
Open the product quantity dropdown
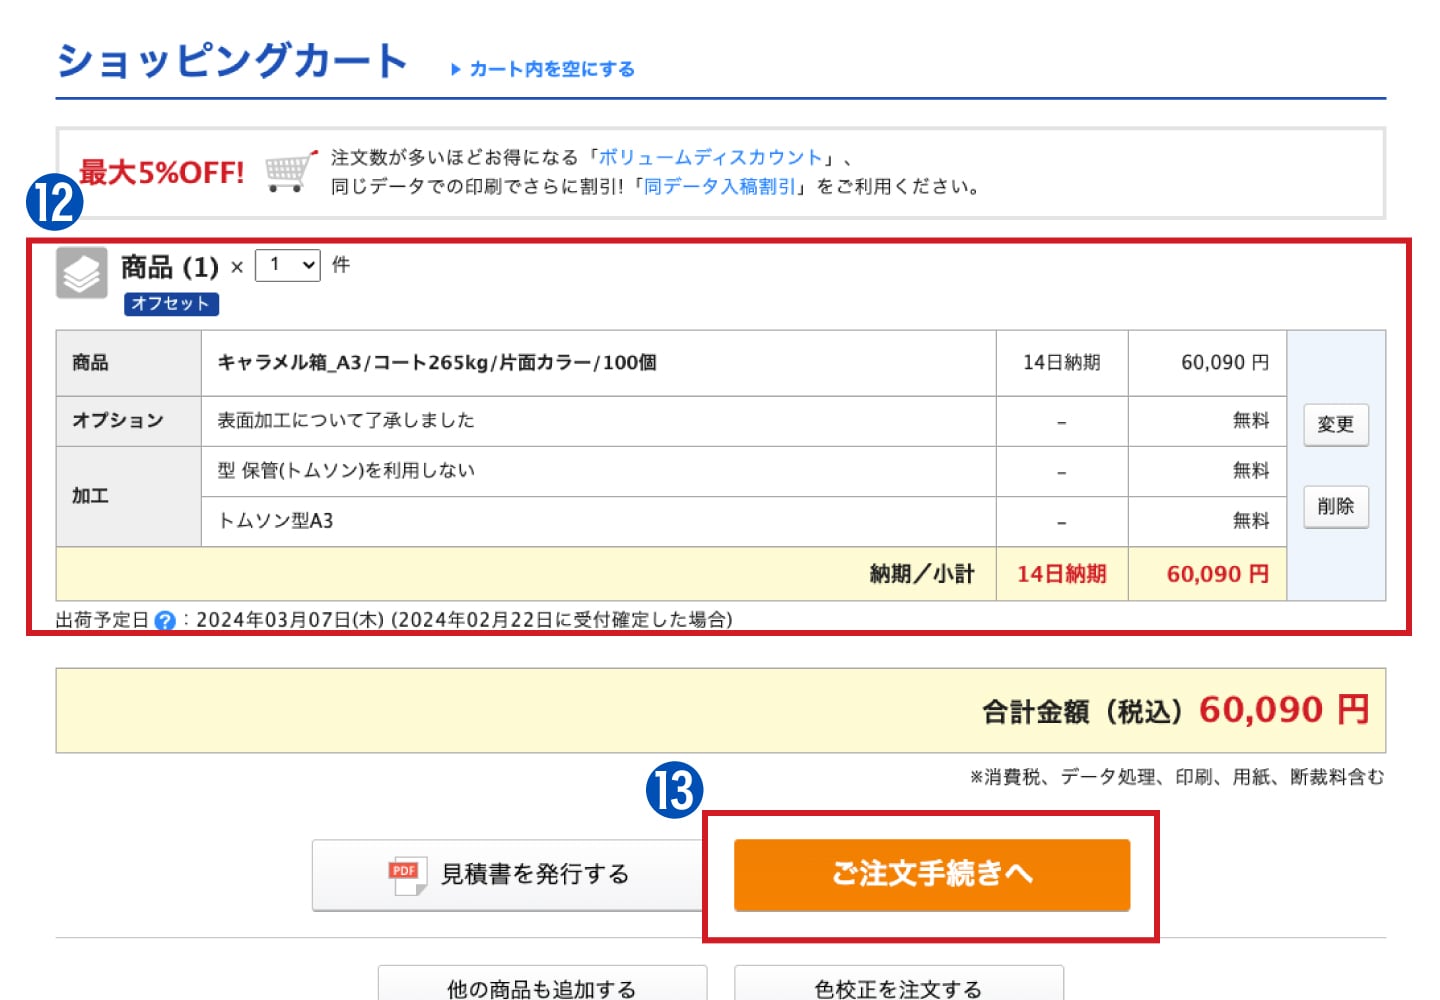[287, 265]
